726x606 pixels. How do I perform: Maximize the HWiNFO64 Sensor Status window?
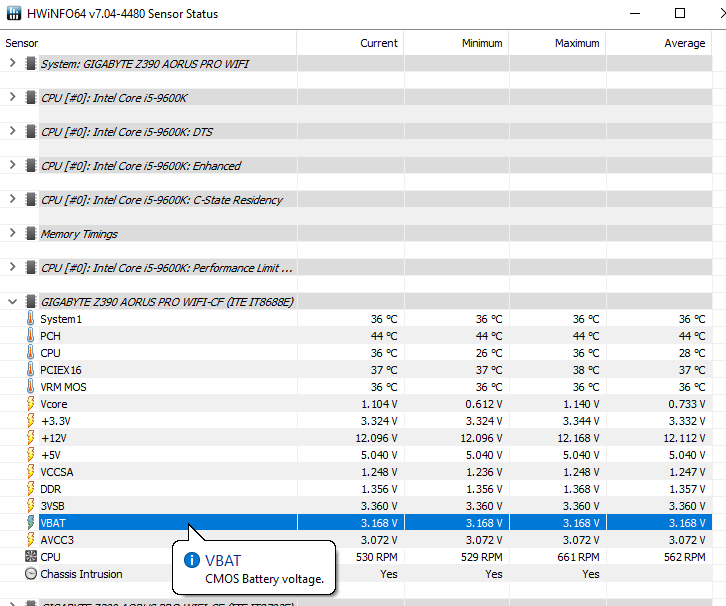(x=680, y=13)
